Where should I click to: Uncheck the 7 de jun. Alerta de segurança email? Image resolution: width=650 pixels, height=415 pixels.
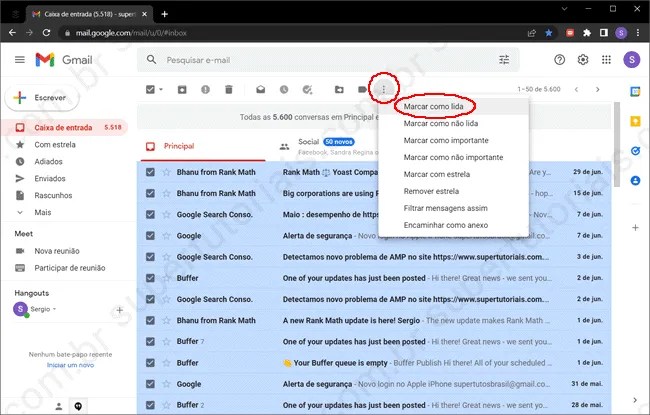pyautogui.click(x=150, y=235)
